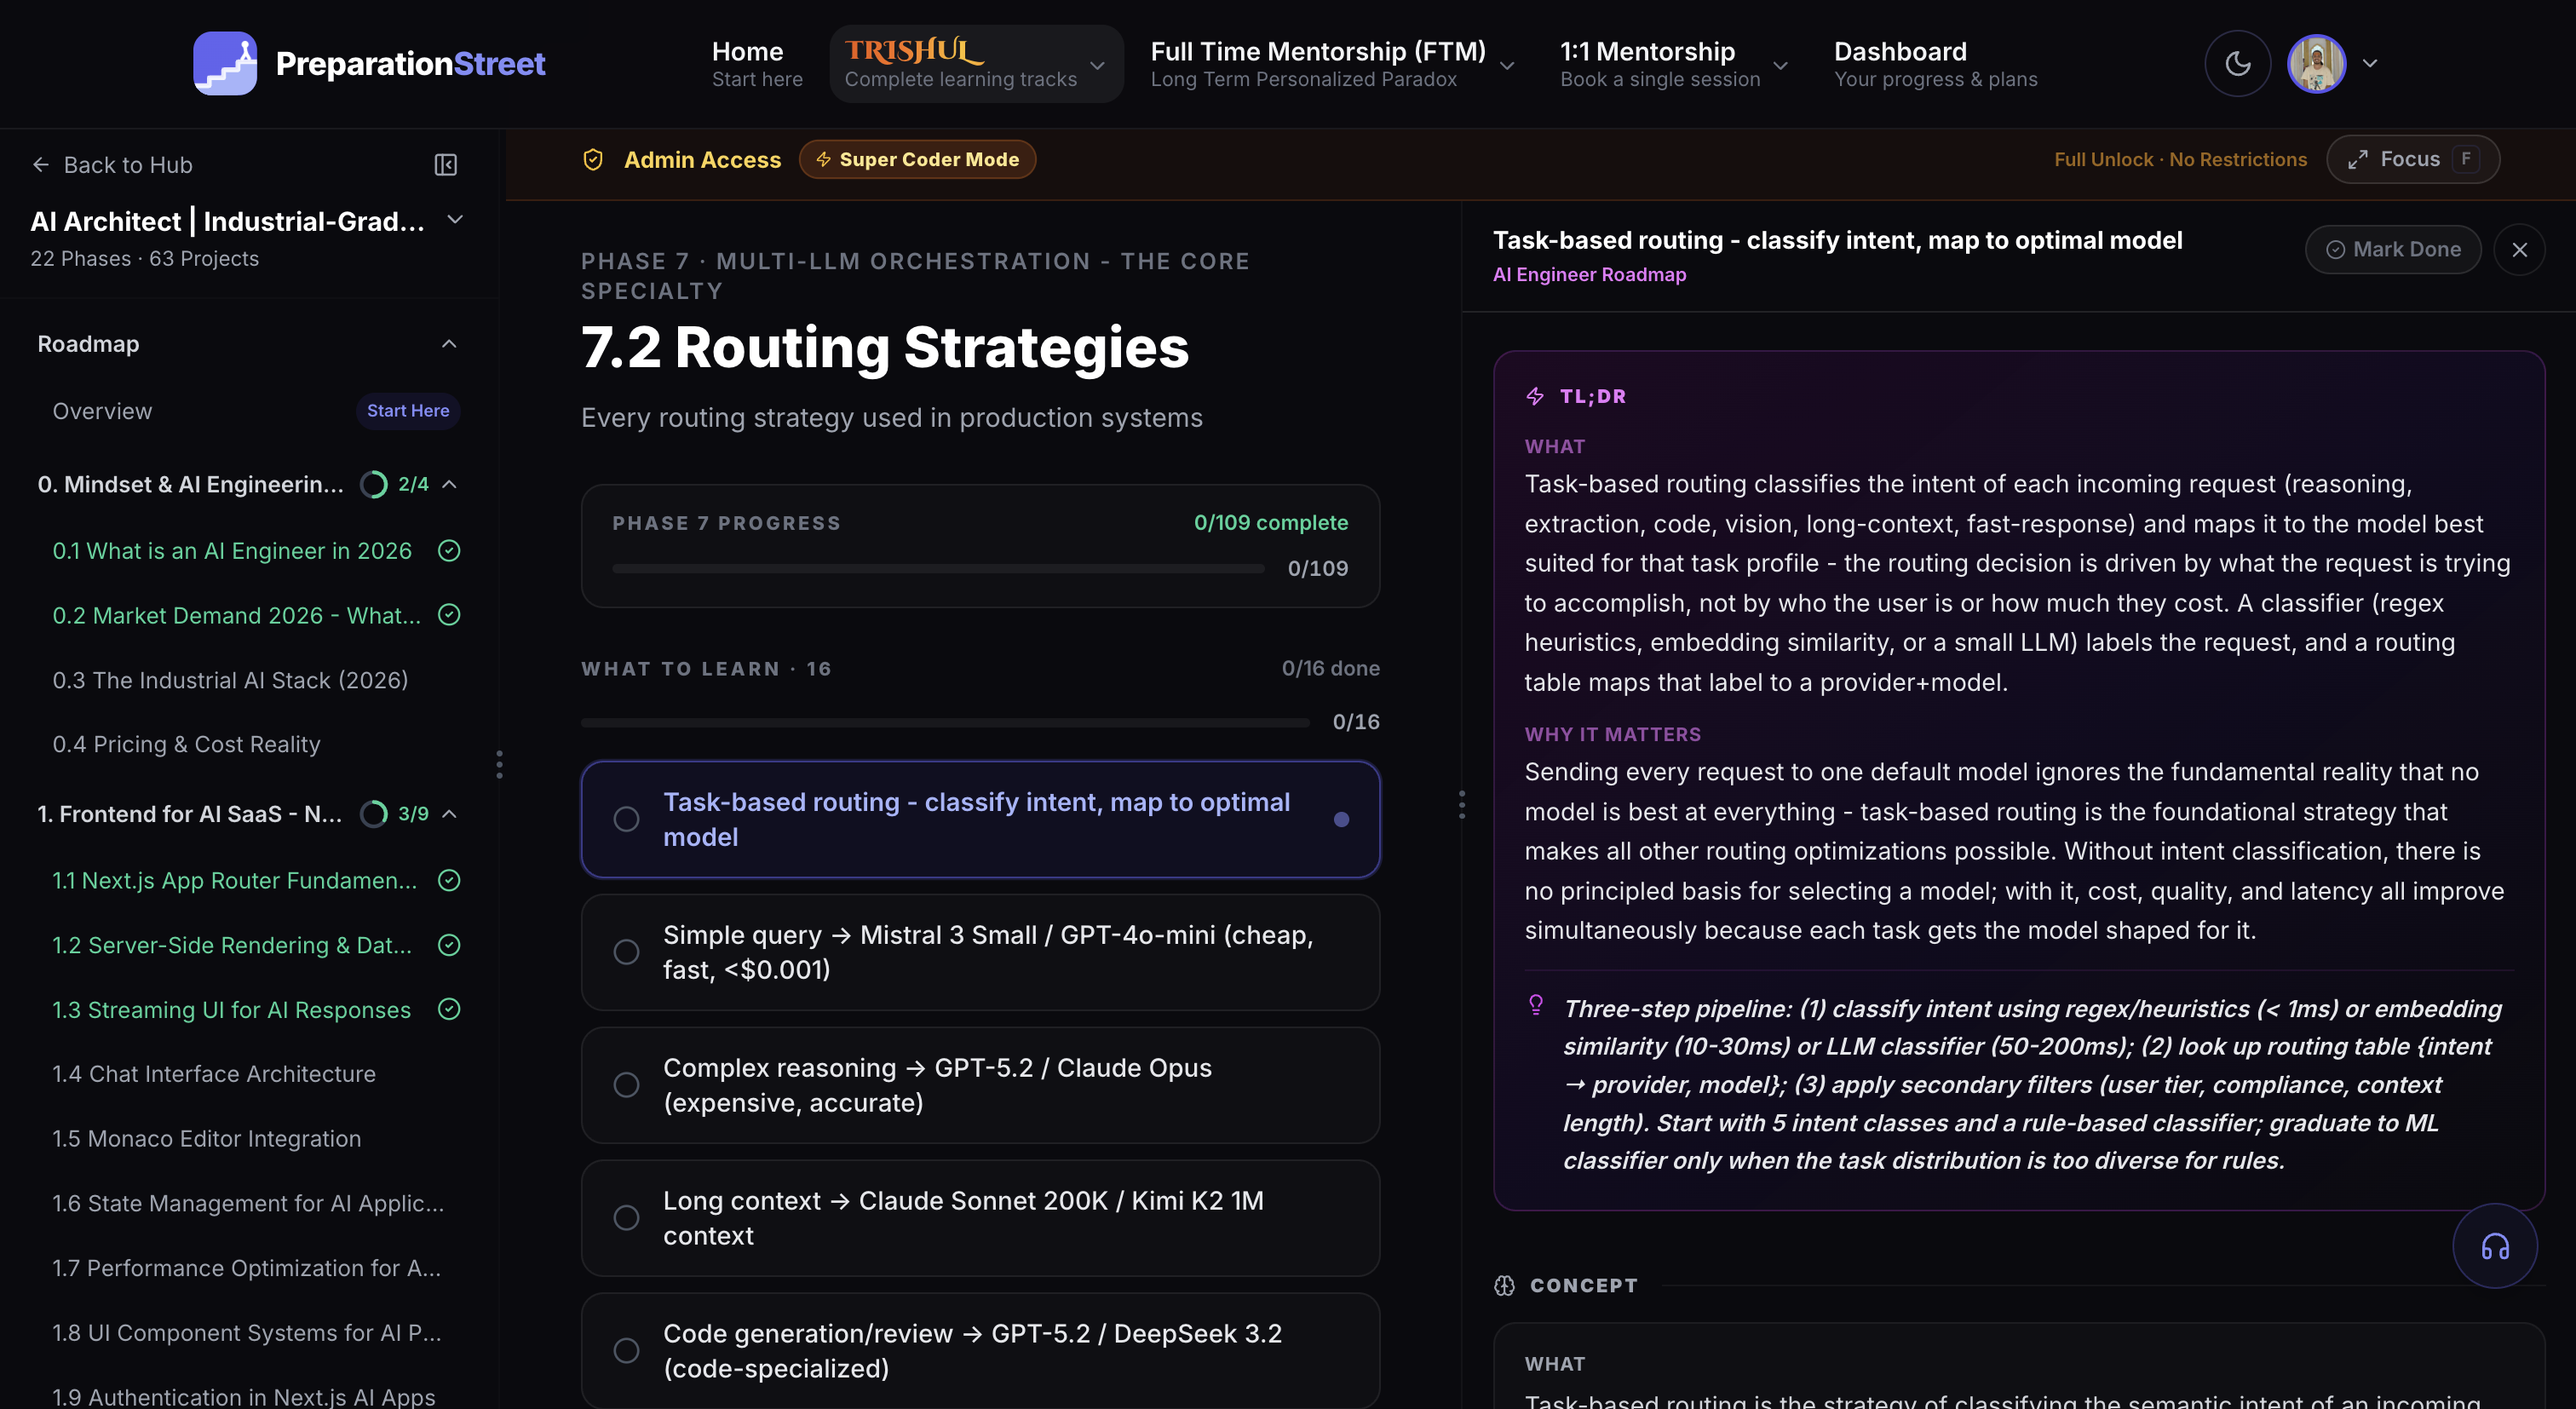This screenshot has width=2576, height=1409.
Task: Click completed check icon for 1.2 Server-Side Rendering
Action: 449,945
